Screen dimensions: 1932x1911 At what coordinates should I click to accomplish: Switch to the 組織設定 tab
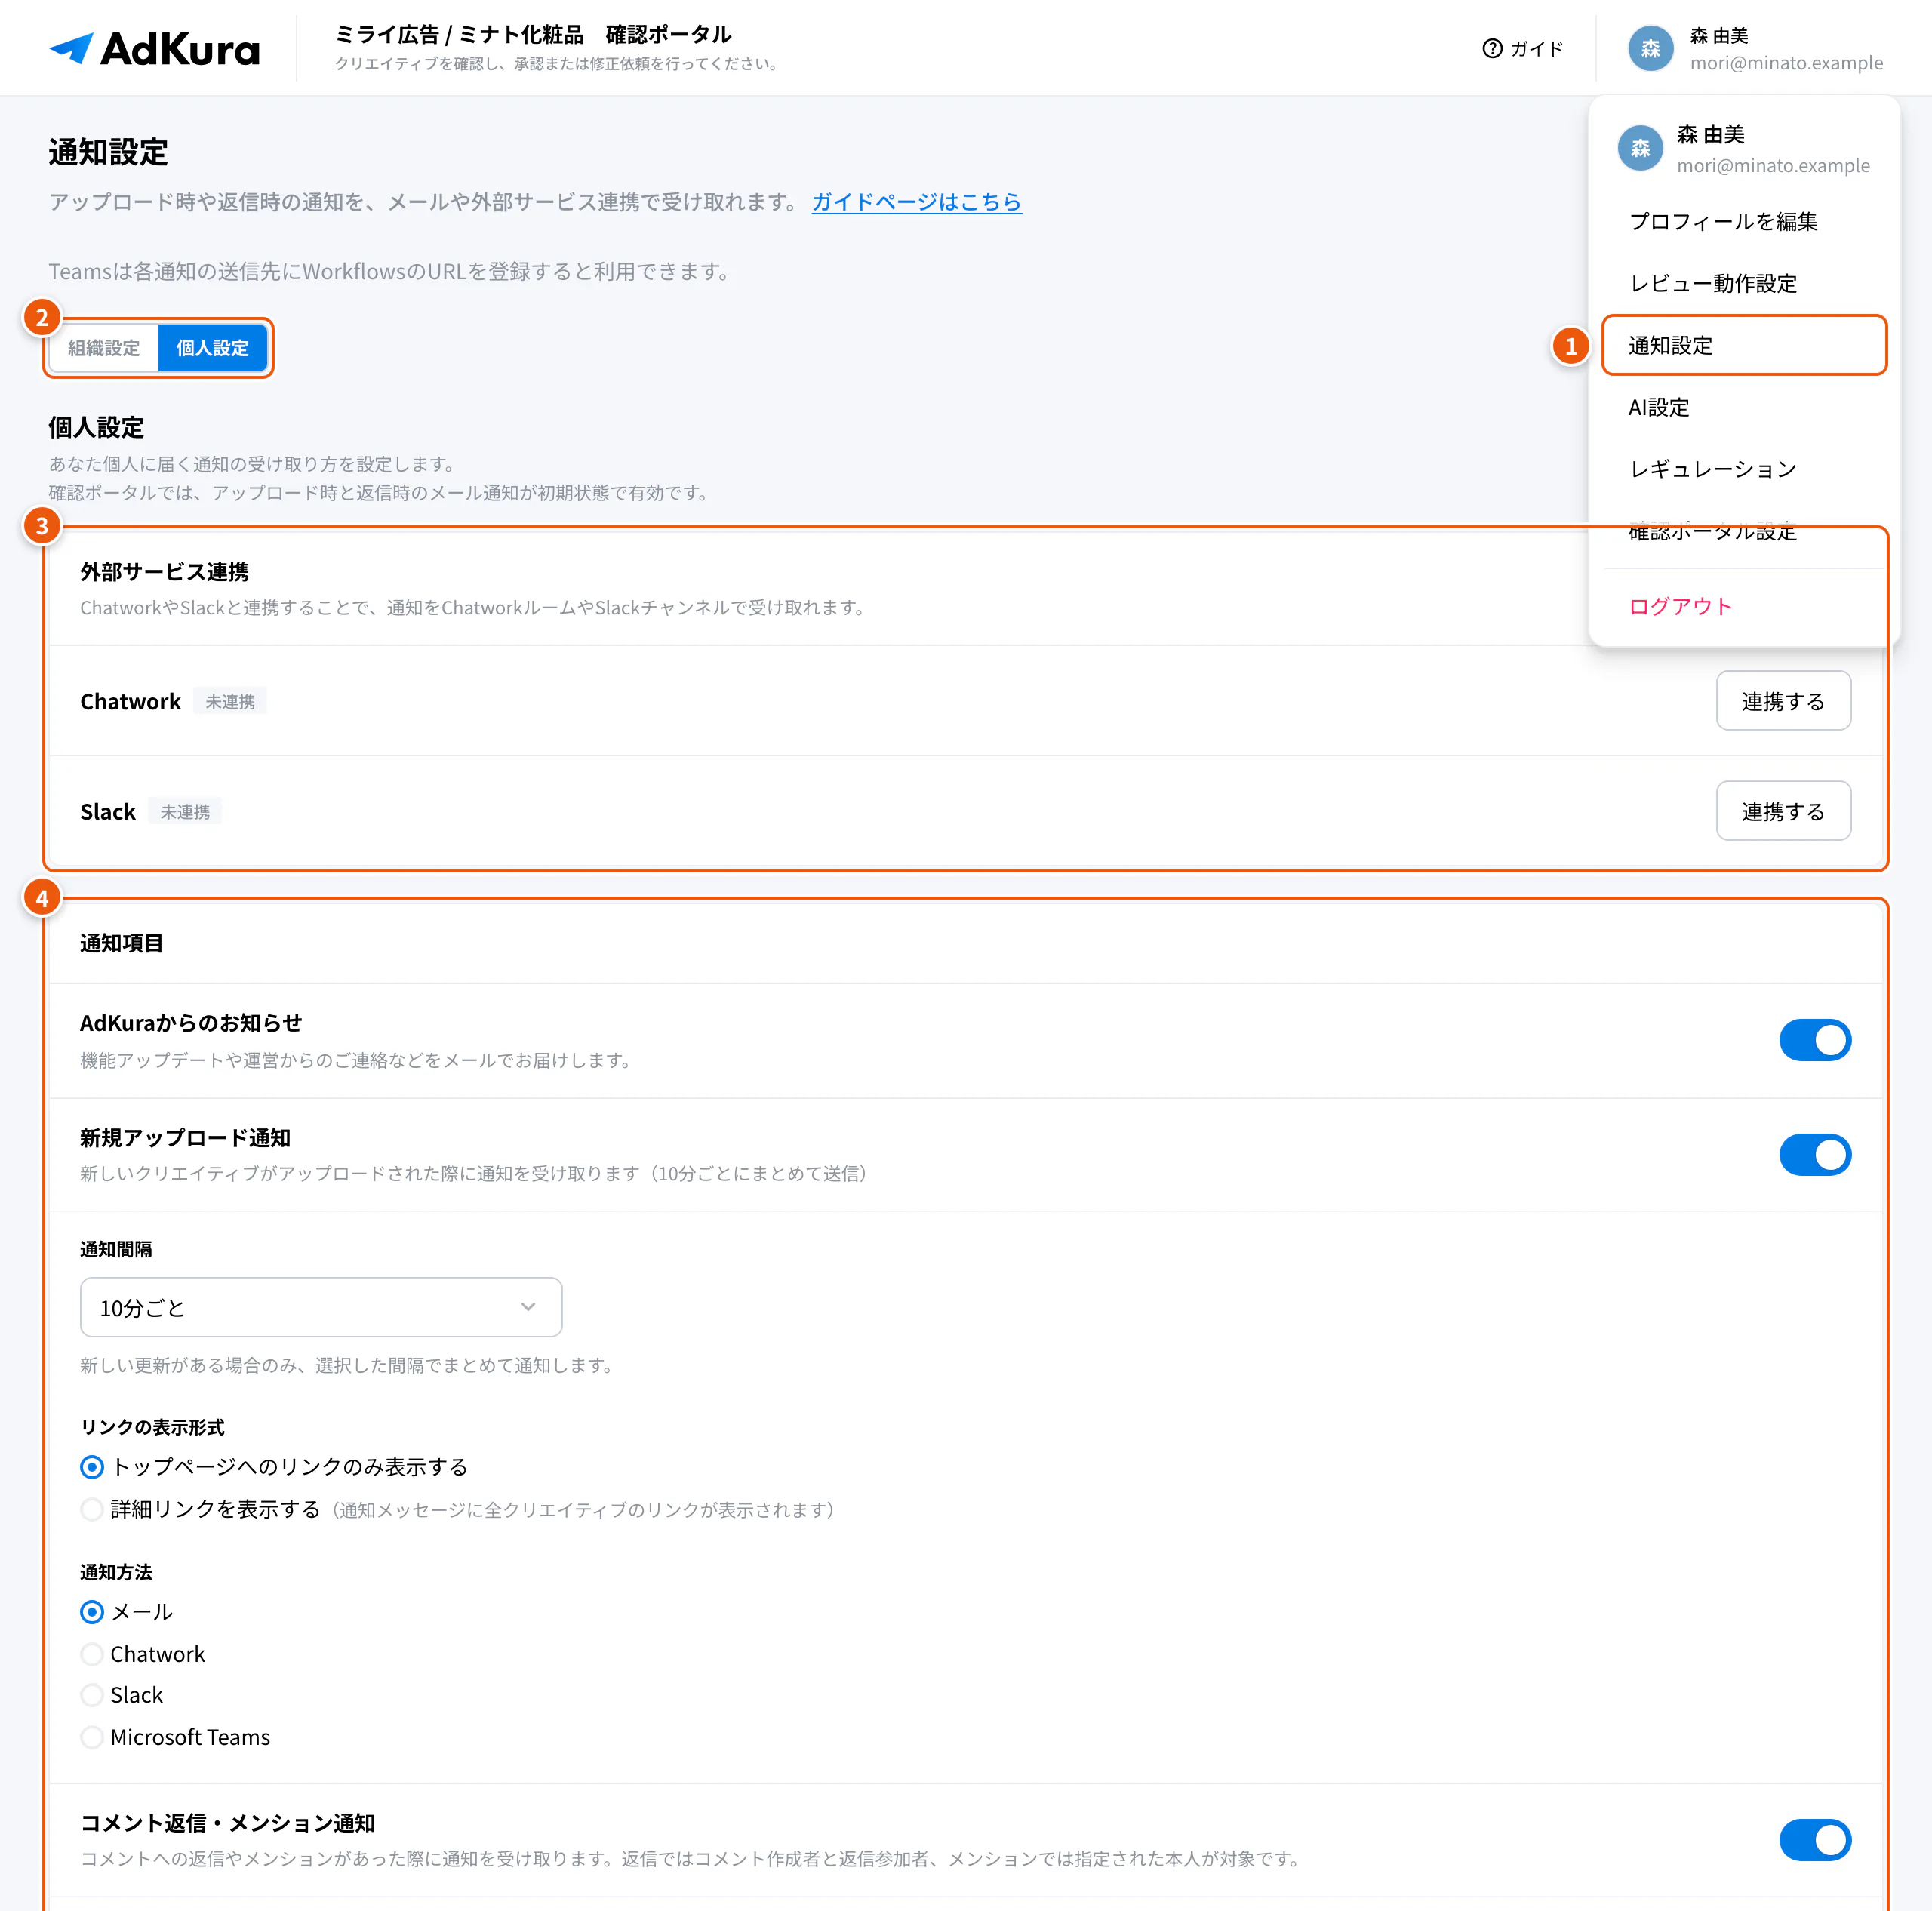pyautogui.click(x=104, y=348)
